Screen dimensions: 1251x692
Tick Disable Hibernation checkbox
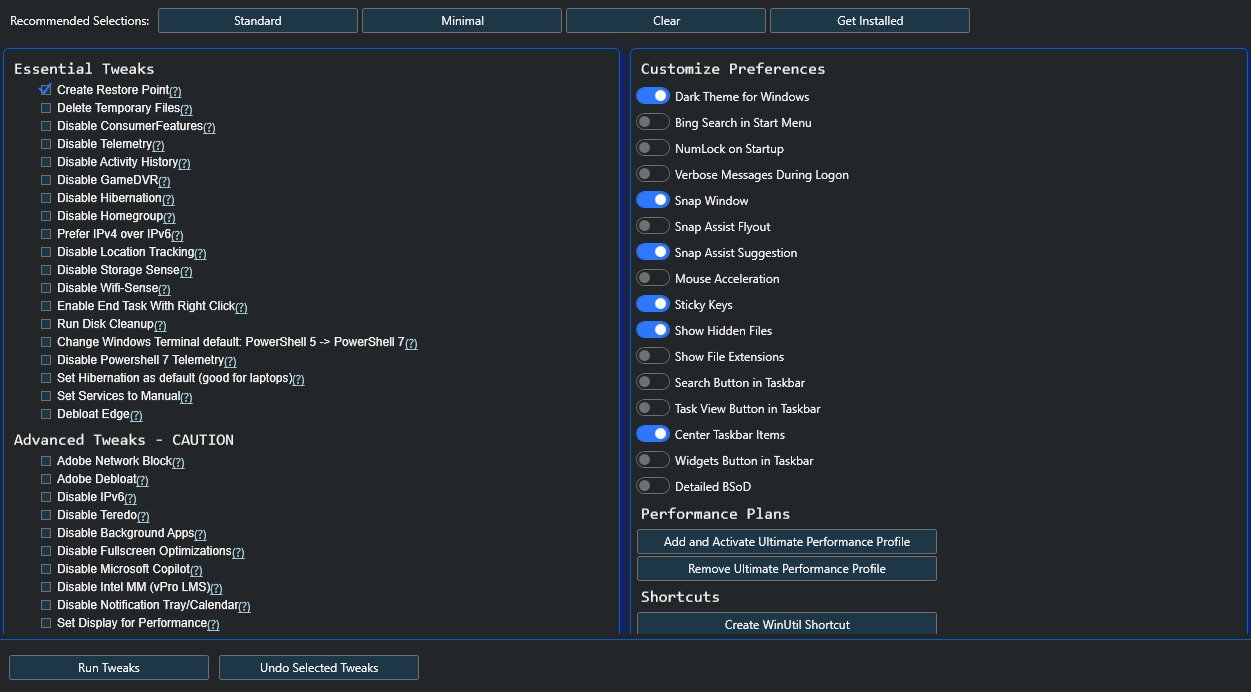pyautogui.click(x=46, y=198)
